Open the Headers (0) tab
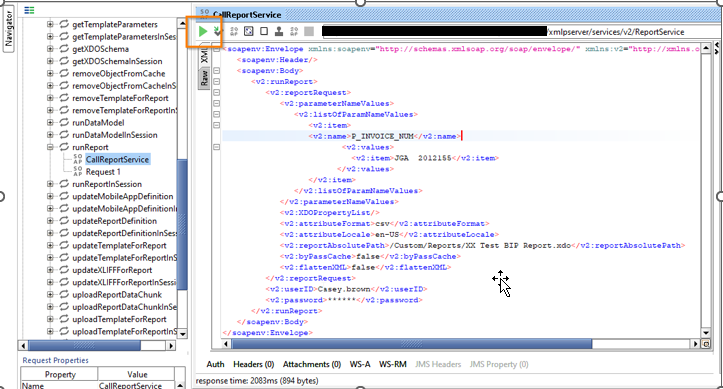 (254, 364)
